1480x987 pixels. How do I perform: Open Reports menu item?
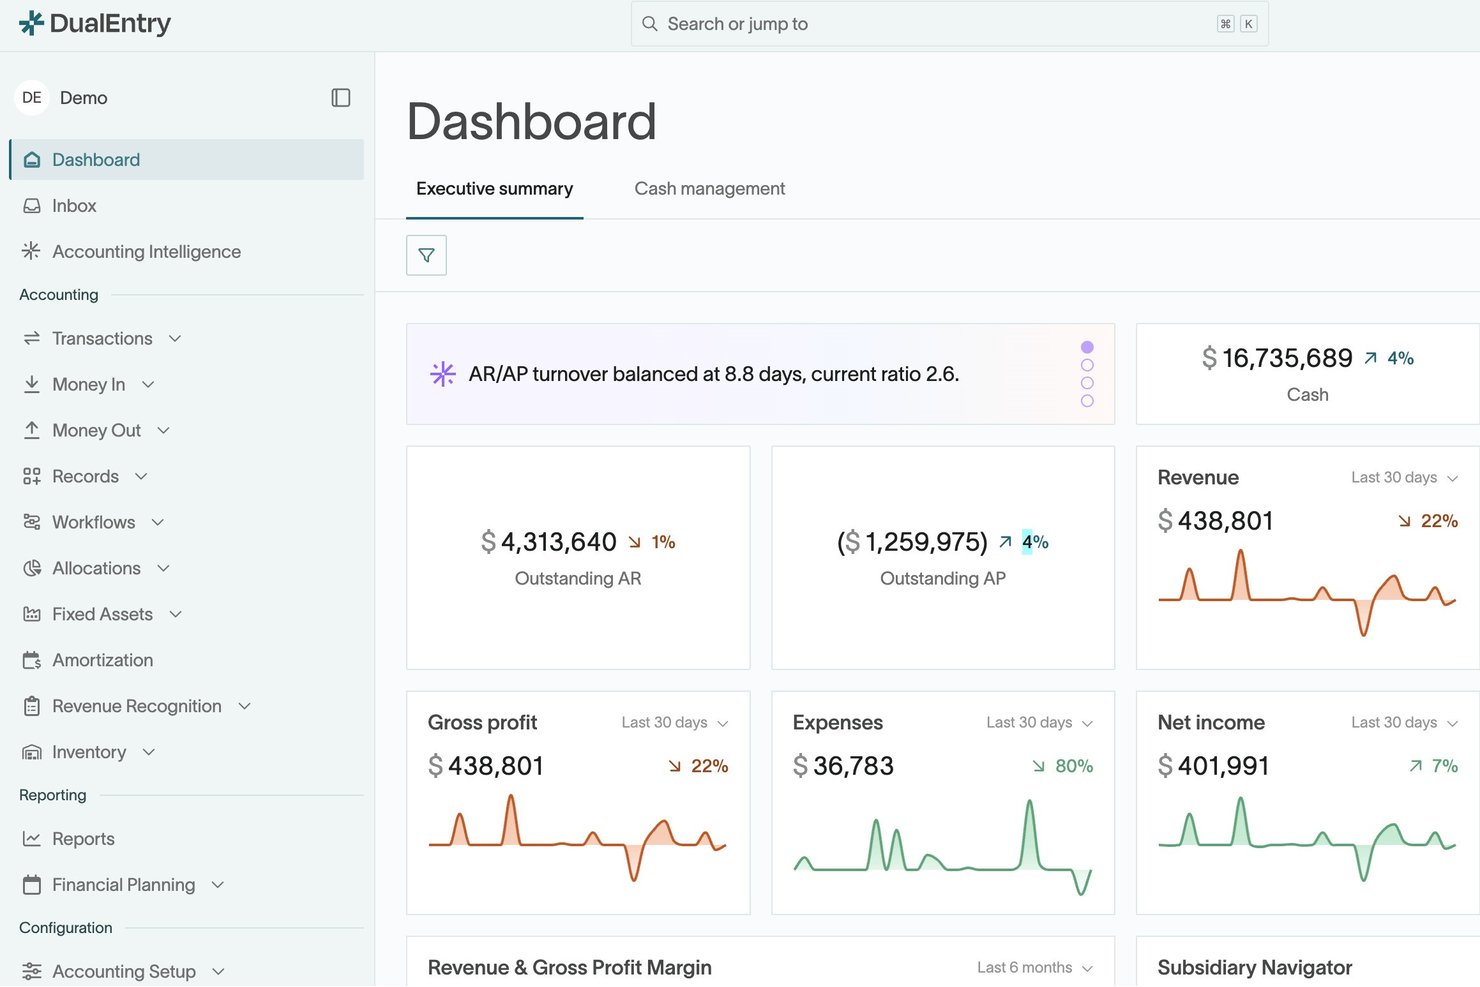tap(187, 839)
